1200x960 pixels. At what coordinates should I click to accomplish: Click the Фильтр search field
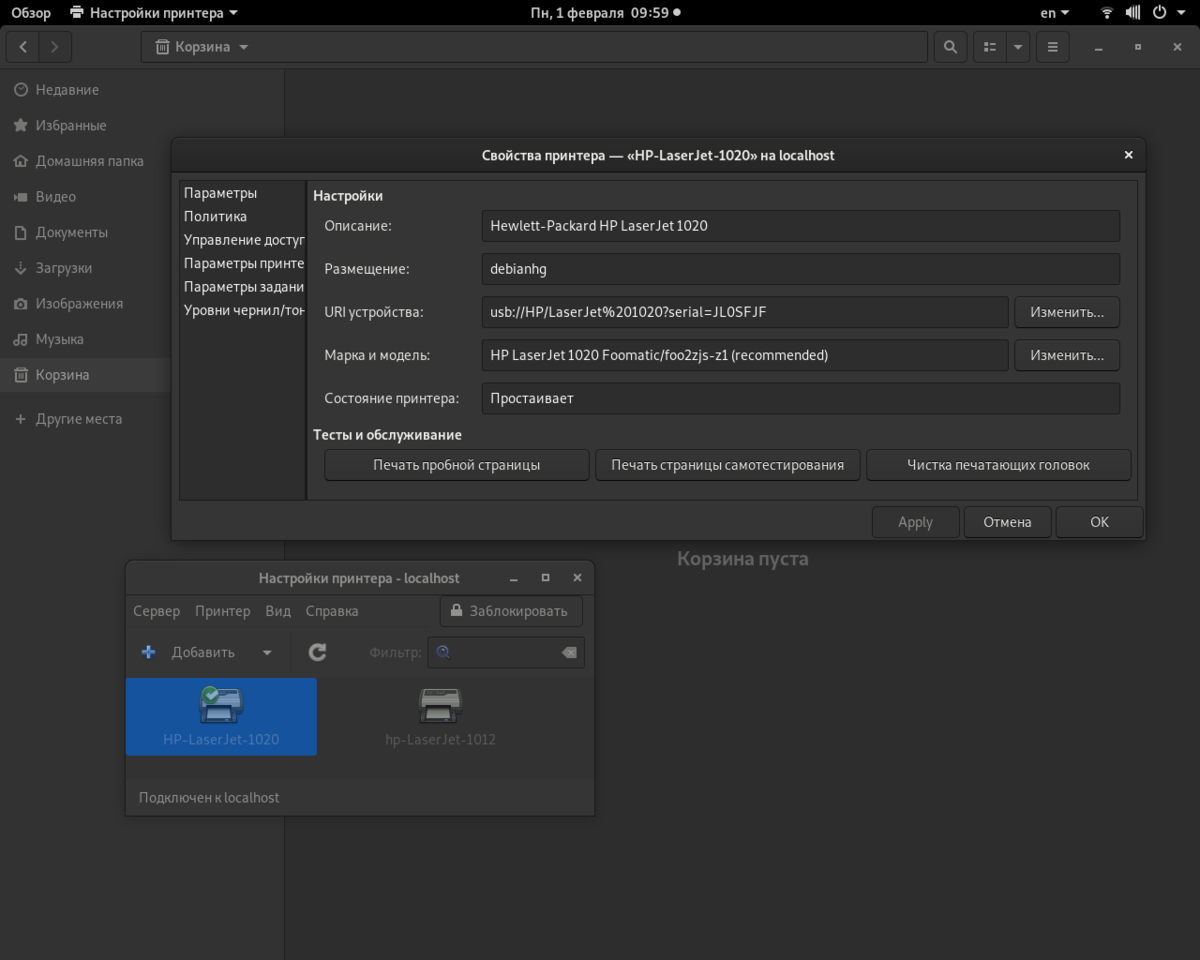pos(506,652)
